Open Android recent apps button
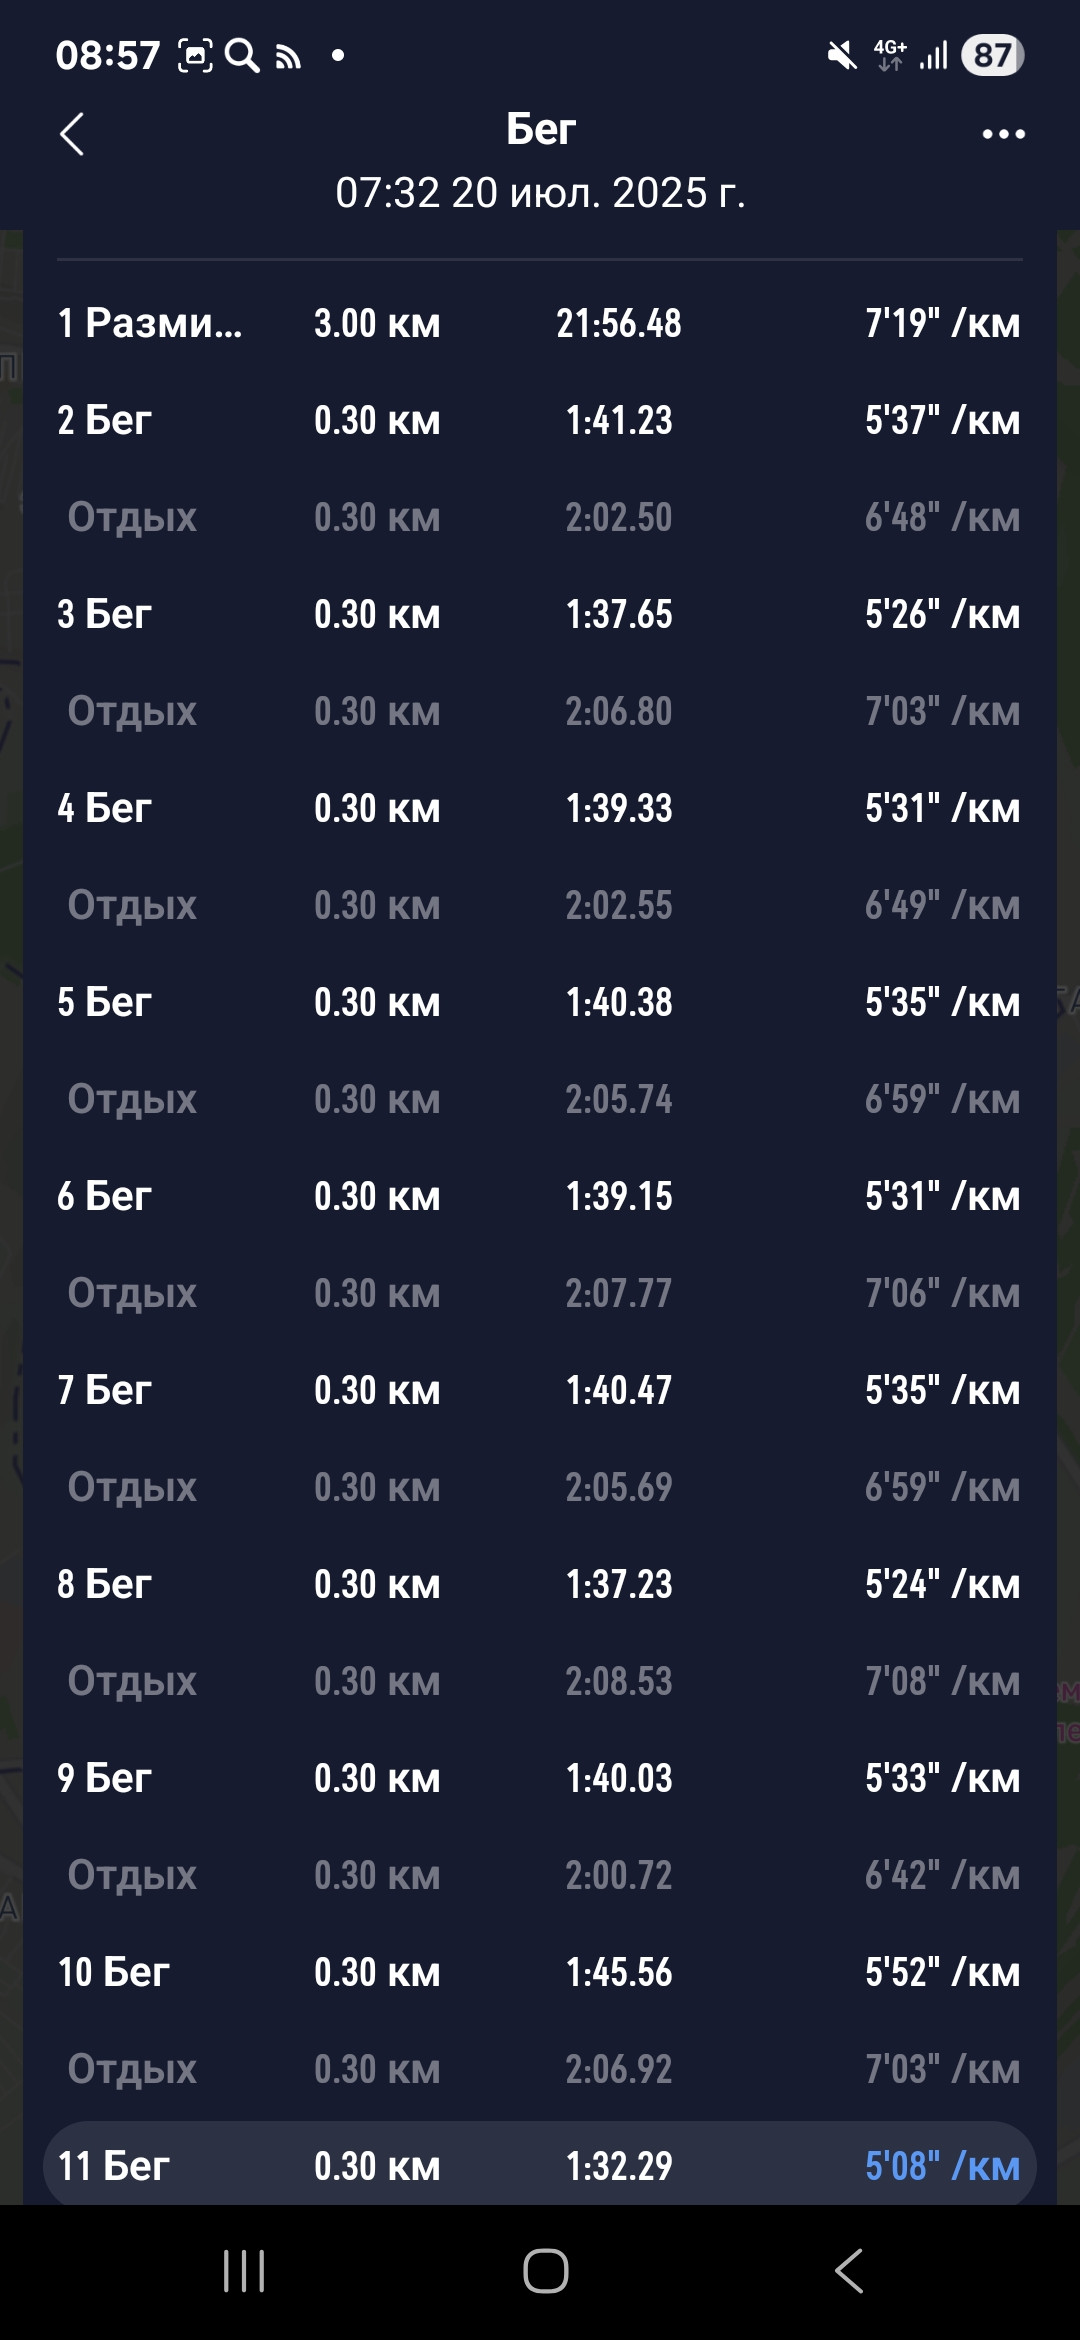The height and width of the screenshot is (2340, 1080). [x=244, y=2271]
